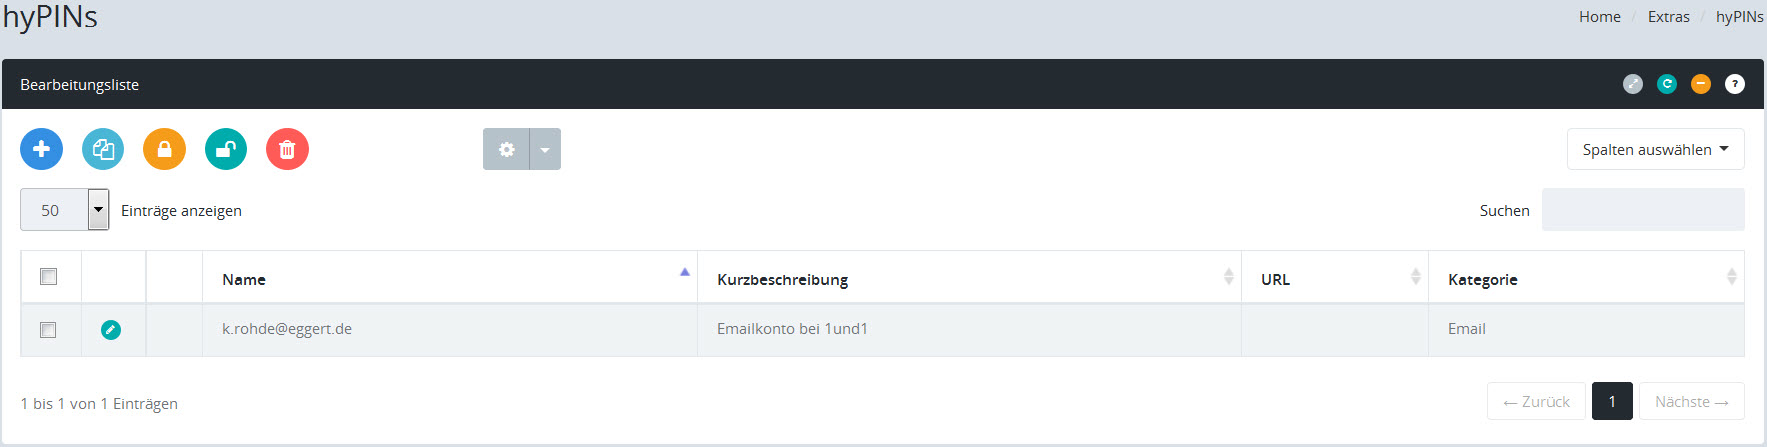Open the entries-per-page dropdown showing 50
Image resolution: width=1767 pixels, height=447 pixels.
point(65,210)
